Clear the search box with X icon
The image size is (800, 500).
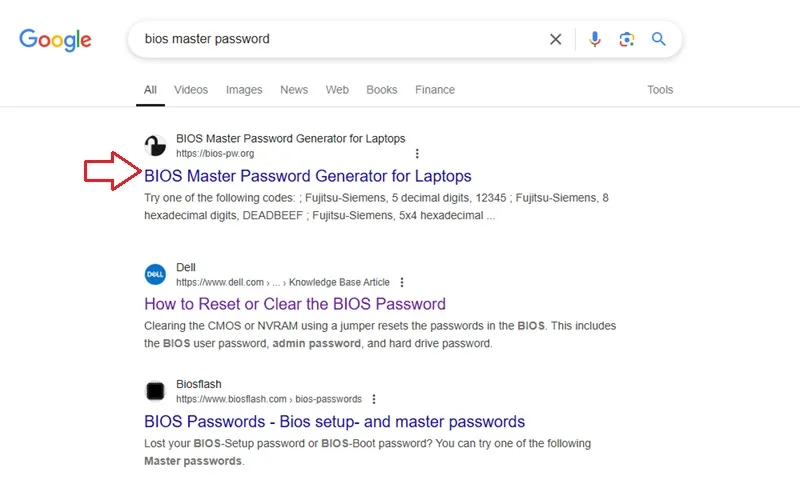556,39
